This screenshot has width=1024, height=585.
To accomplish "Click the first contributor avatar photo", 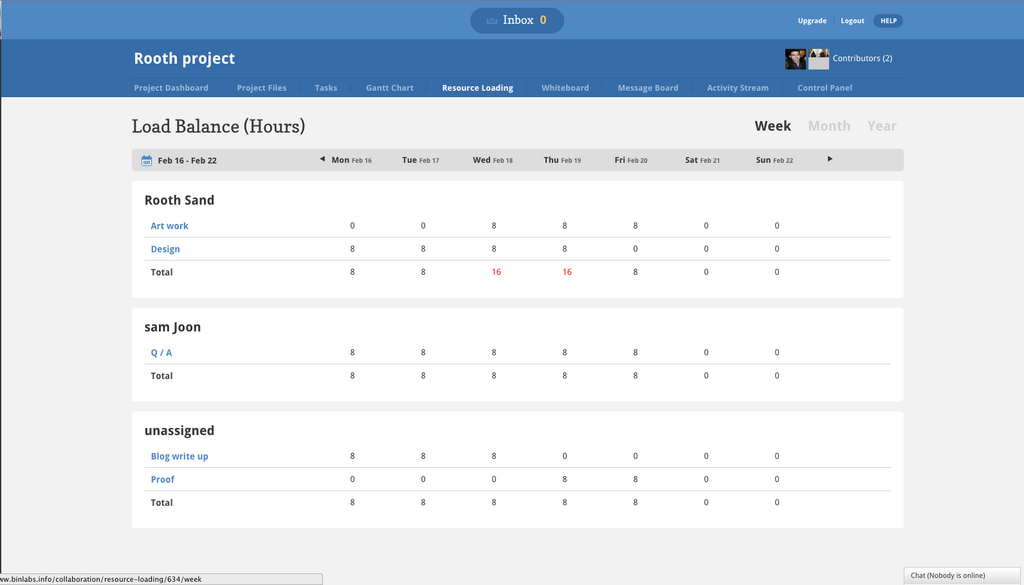I will click(x=795, y=59).
